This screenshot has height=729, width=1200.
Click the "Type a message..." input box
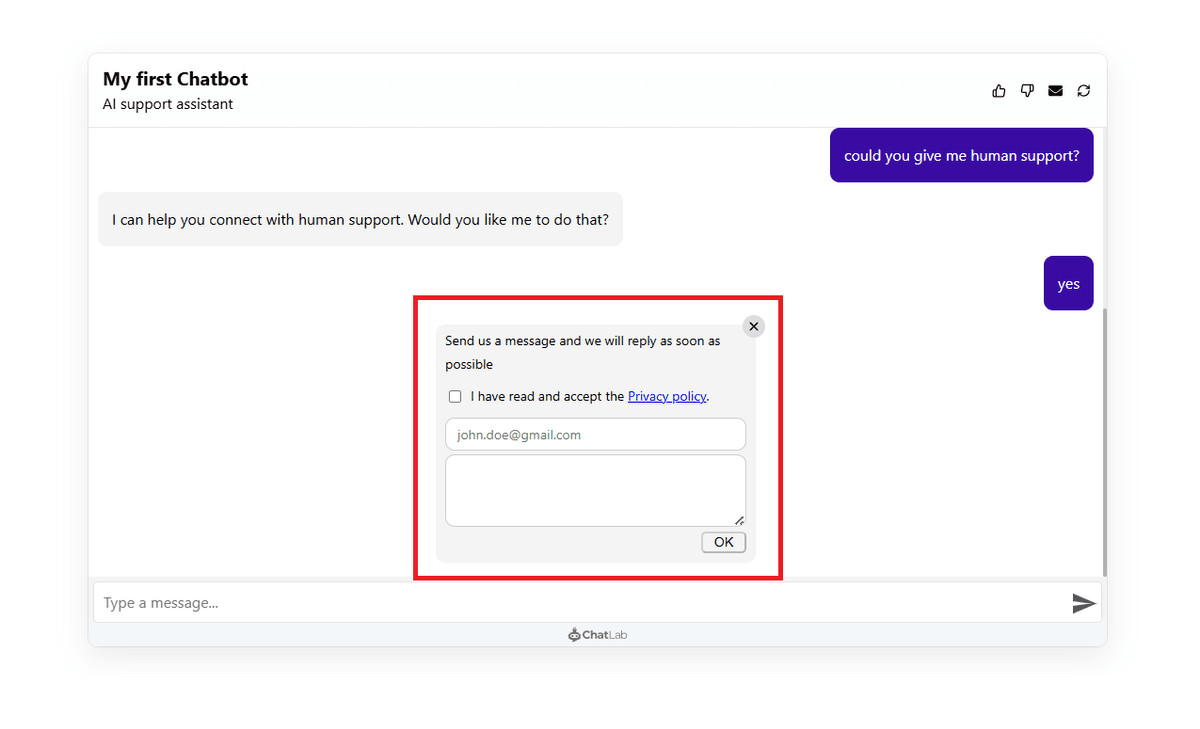(580, 603)
